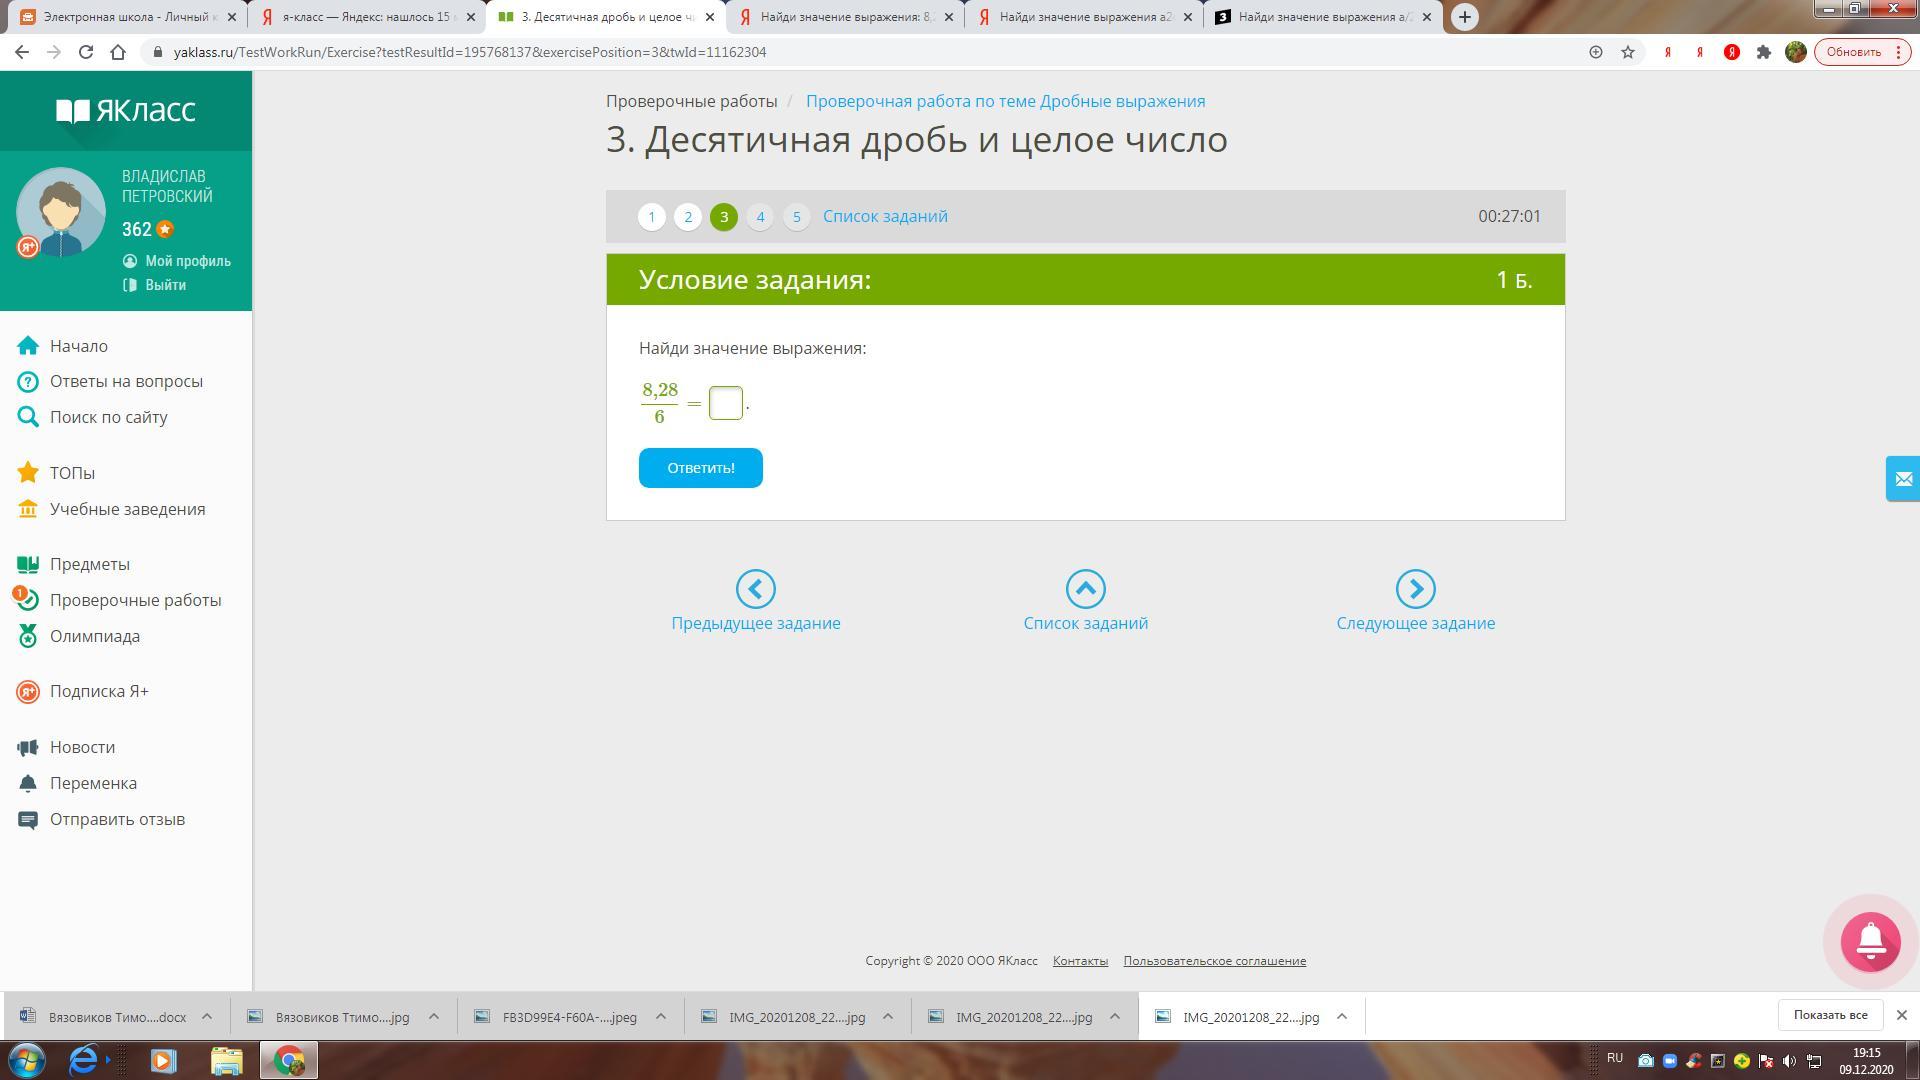Open the mail envelope side tab
The width and height of the screenshot is (1920, 1080).
pos(1903,479)
